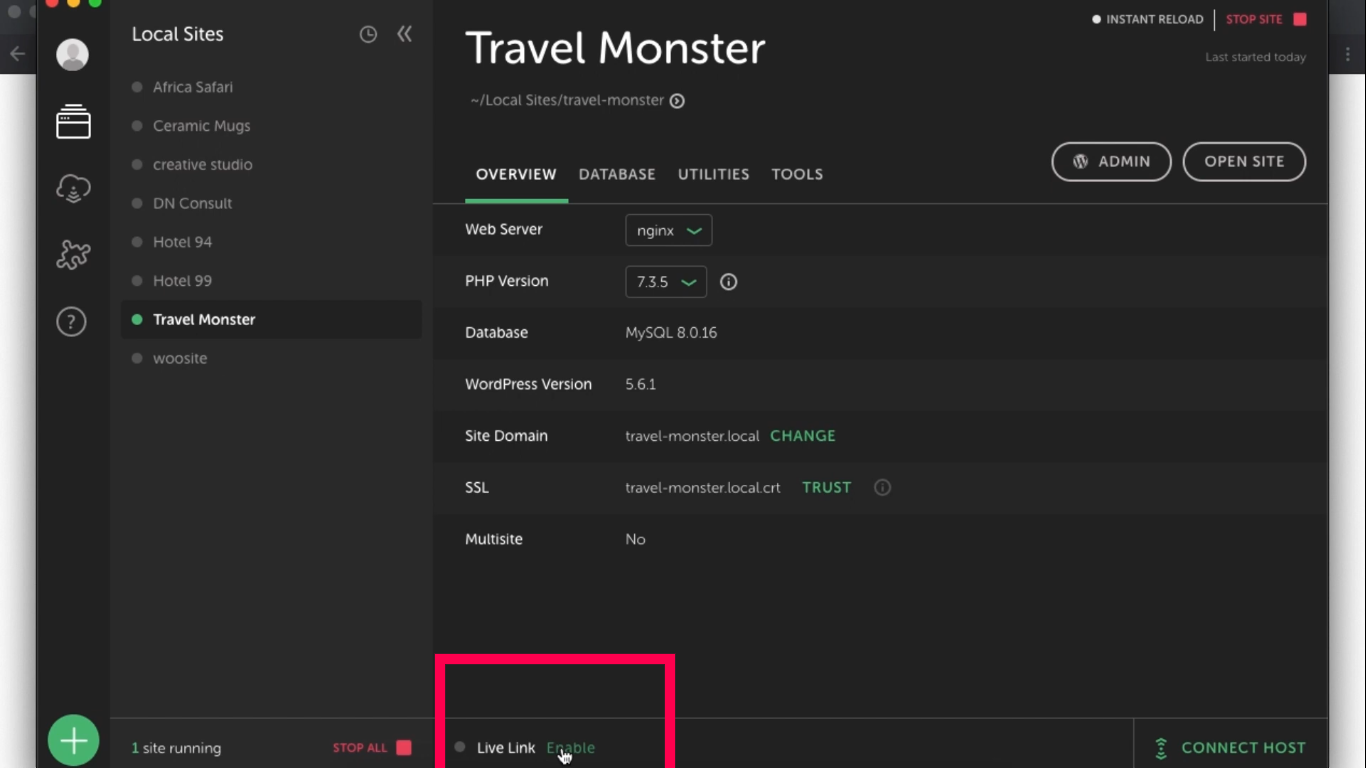Click the browser back arrow behind window
1366x768 pixels.
pos(17,54)
